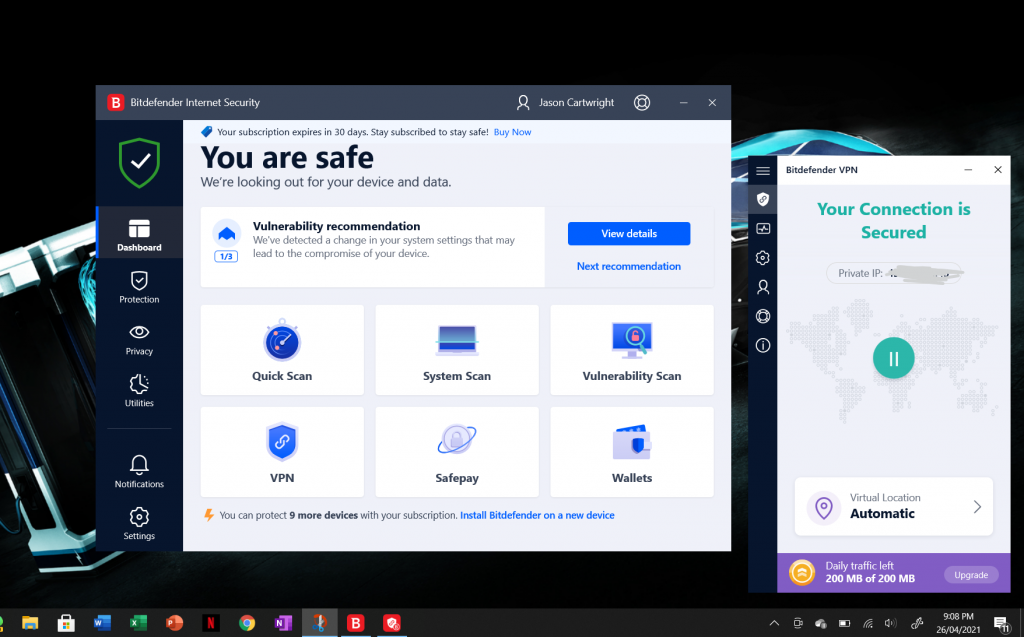
Task: Click Buy Now on the subscription banner
Action: [x=512, y=131]
